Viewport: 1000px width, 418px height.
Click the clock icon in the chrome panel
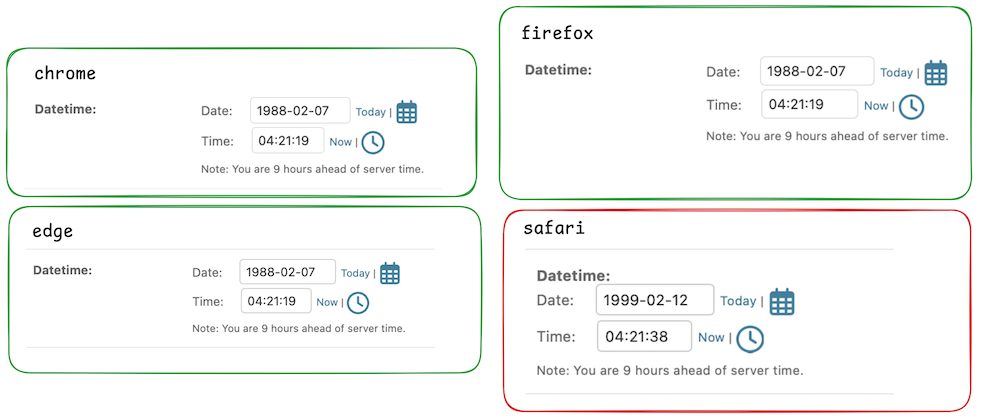[372, 142]
